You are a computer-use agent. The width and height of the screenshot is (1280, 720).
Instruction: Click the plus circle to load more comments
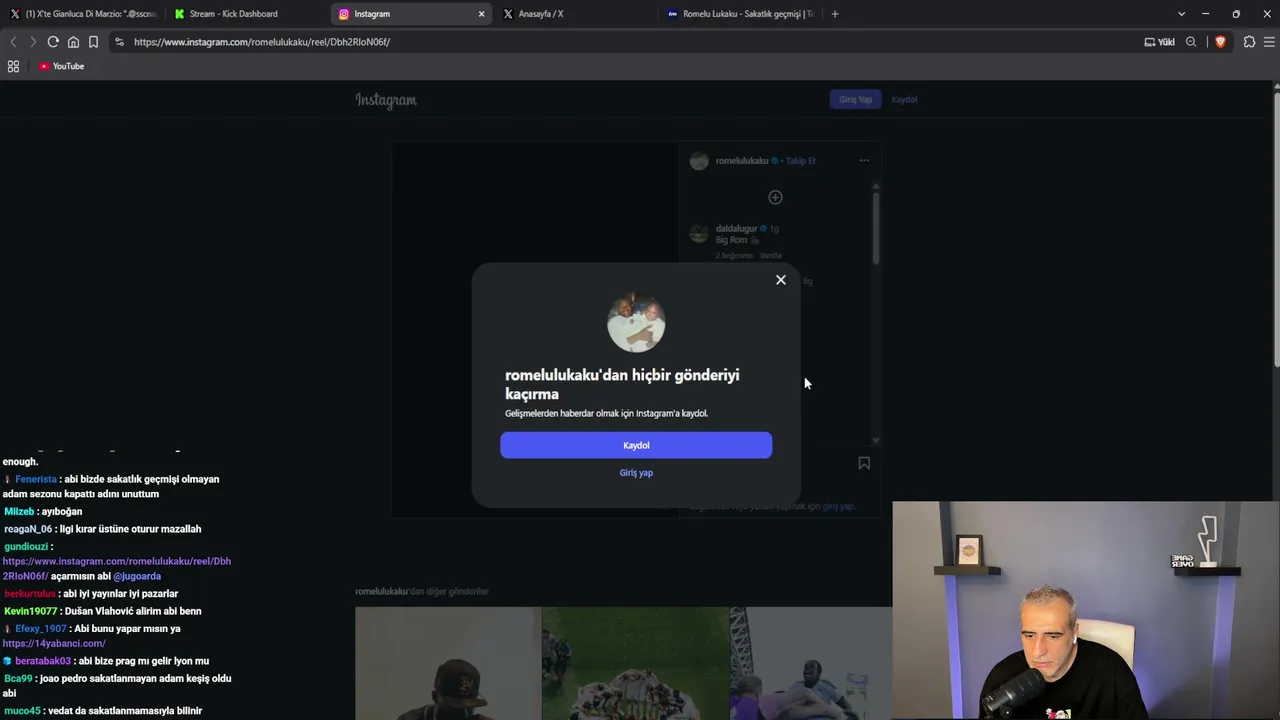tap(775, 197)
